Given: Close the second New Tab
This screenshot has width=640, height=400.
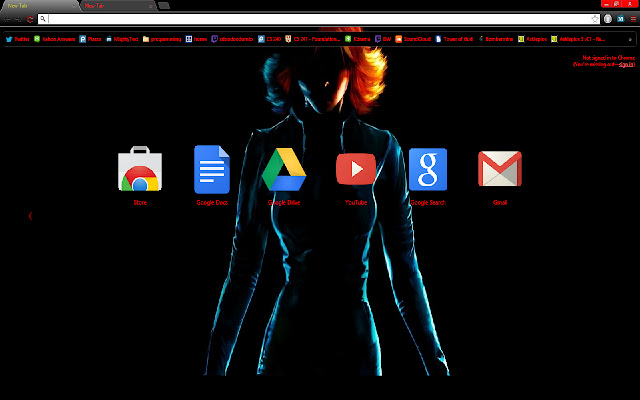Looking at the screenshot, I should 151,6.
